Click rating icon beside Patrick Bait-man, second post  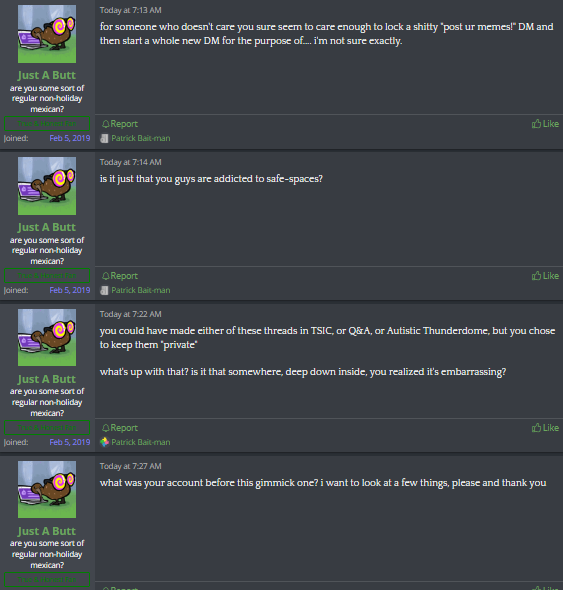point(104,290)
